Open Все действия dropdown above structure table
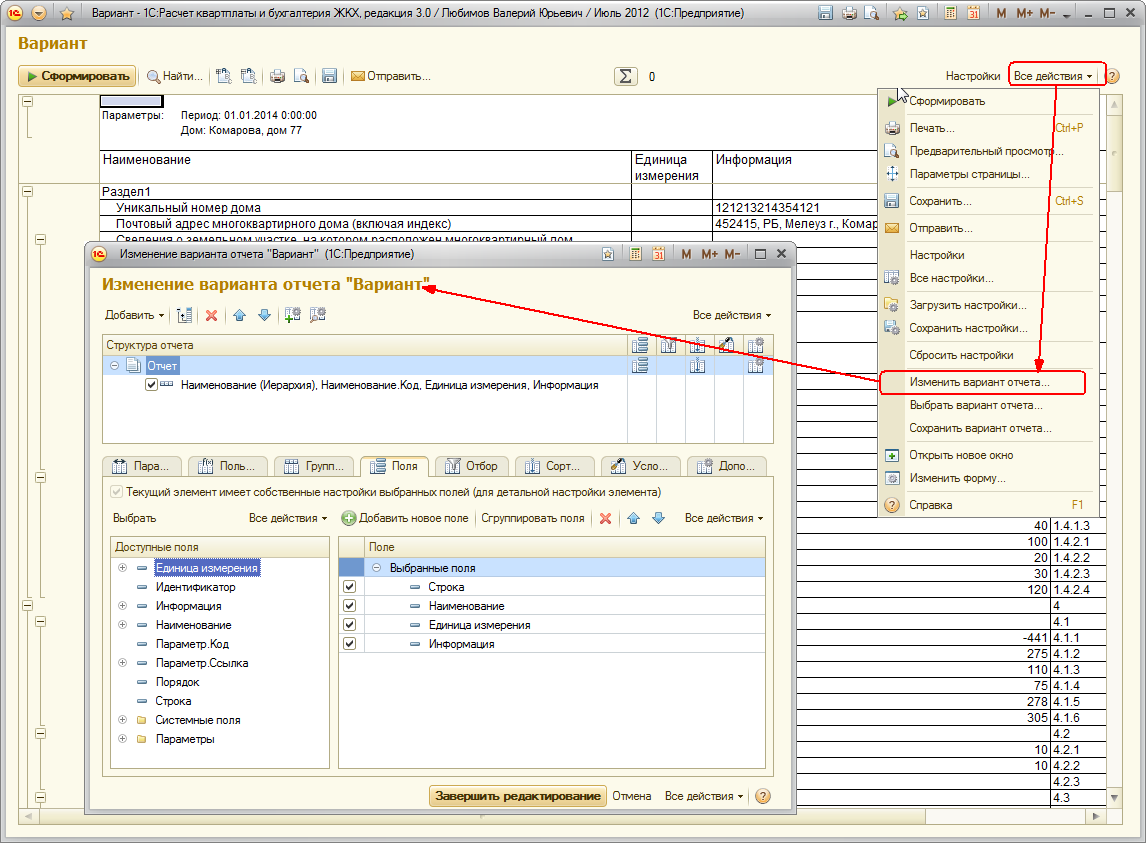 tap(732, 315)
